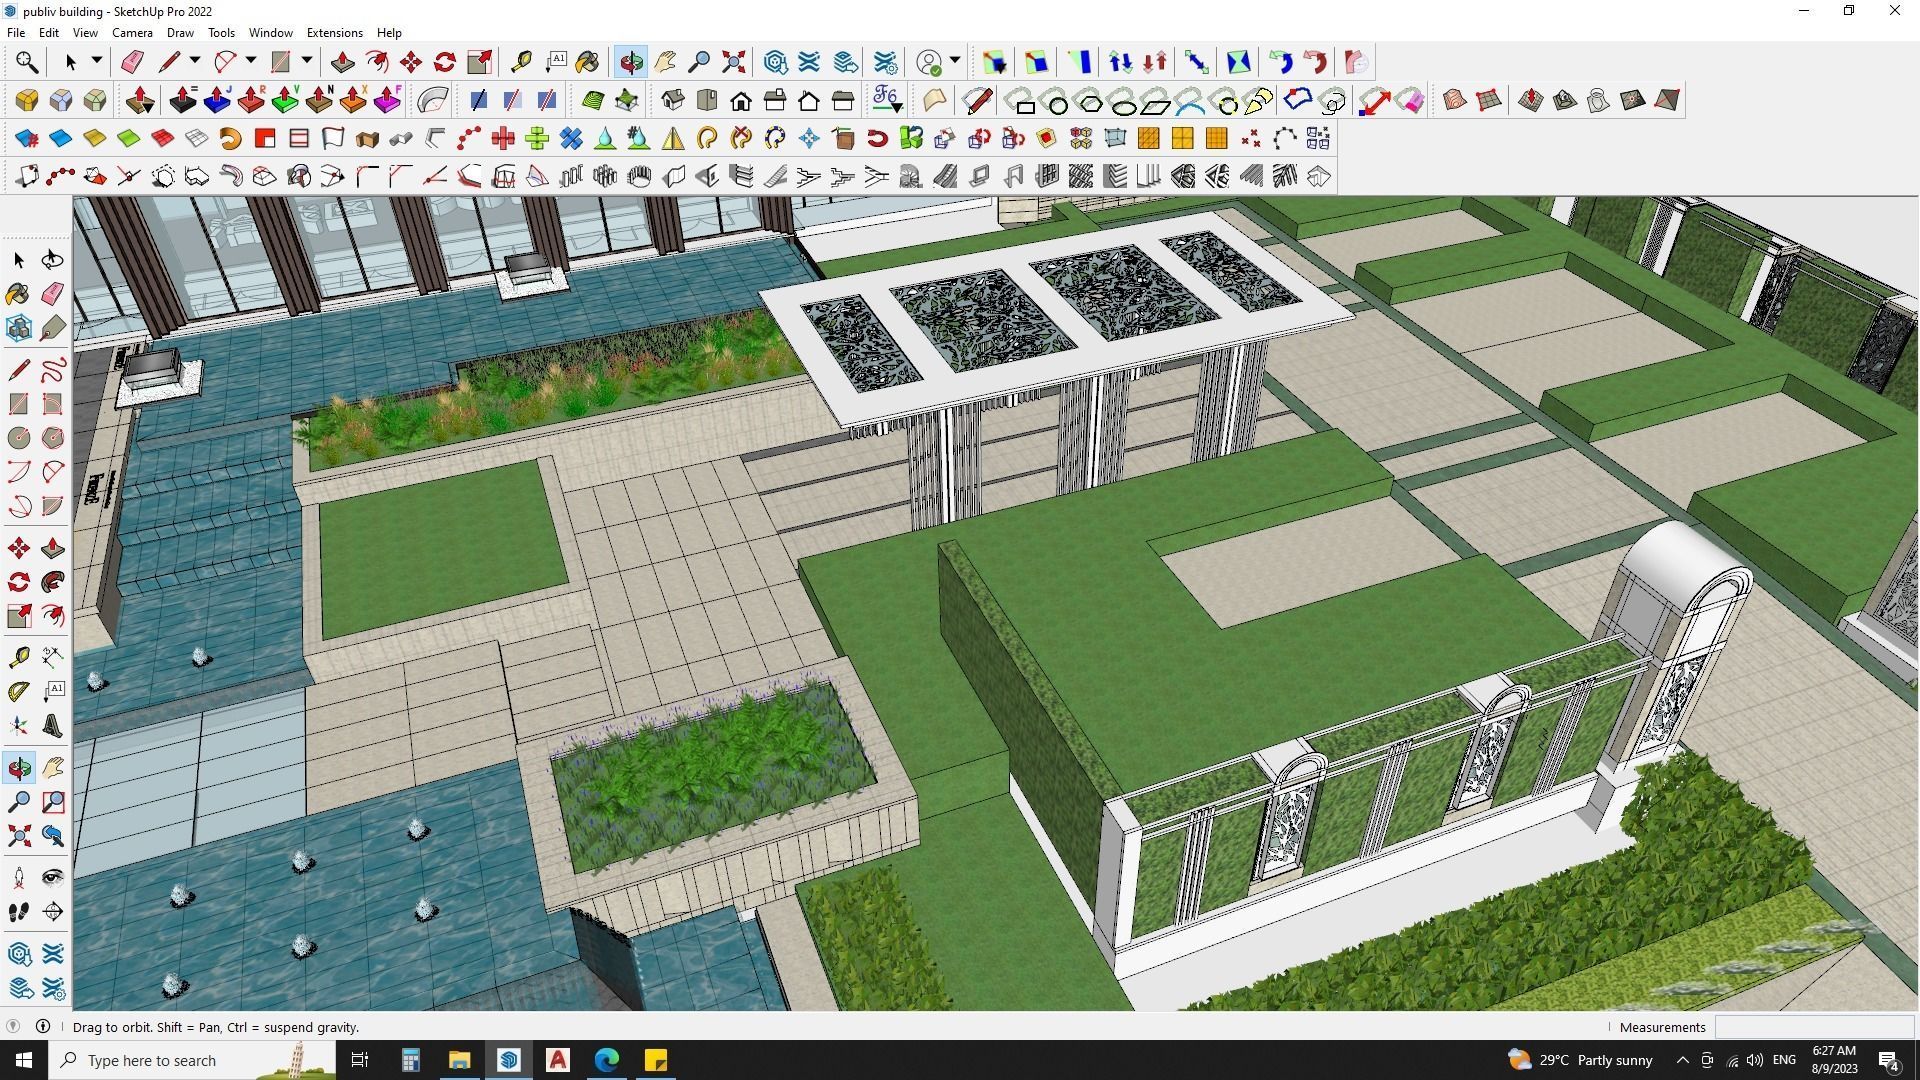Select the Tag tool
The image size is (1920, 1080).
tap(53, 328)
